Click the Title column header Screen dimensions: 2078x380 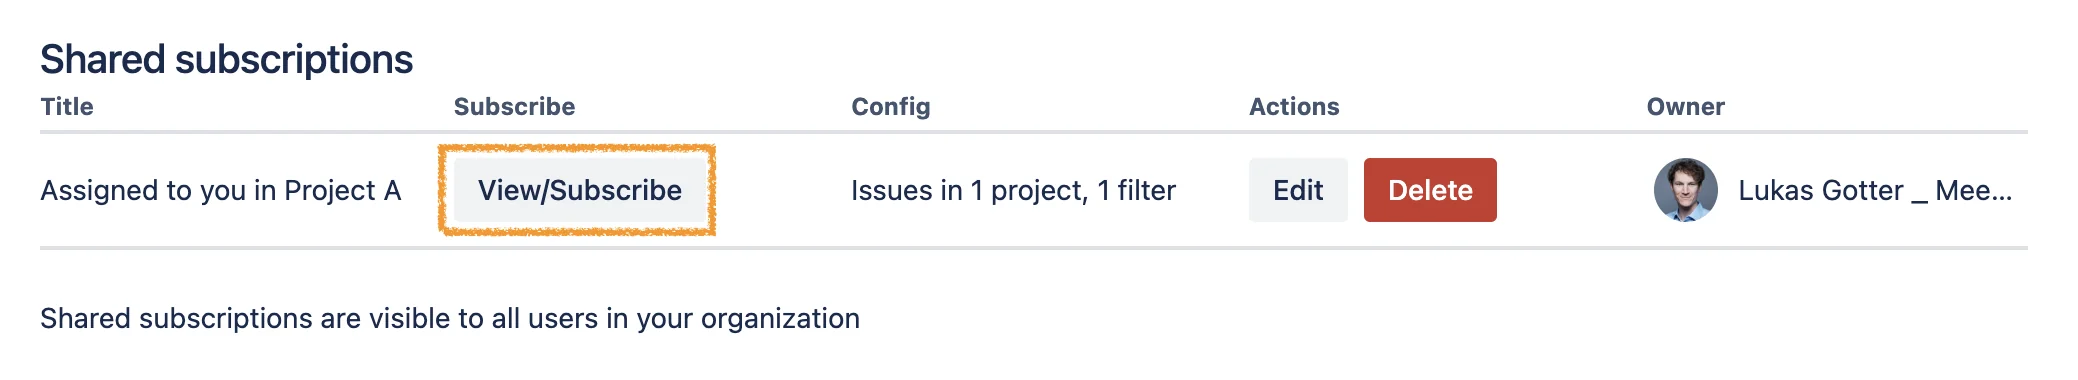(x=67, y=107)
